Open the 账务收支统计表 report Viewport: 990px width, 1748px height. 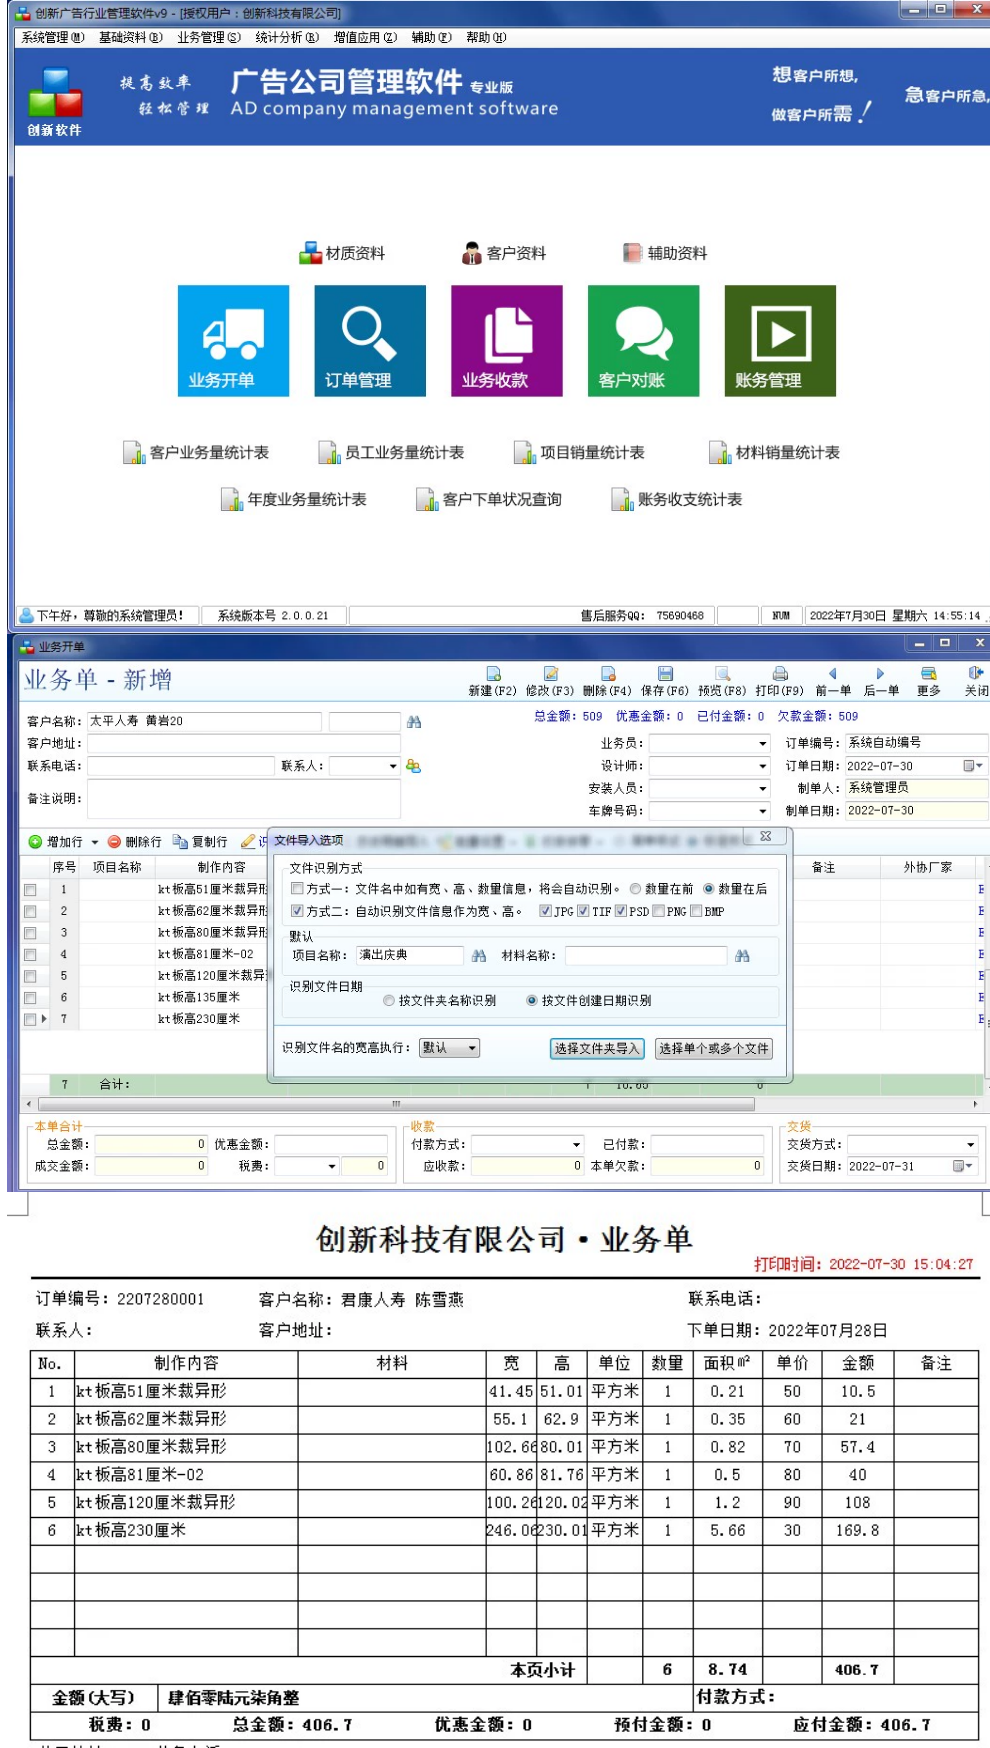677,499
